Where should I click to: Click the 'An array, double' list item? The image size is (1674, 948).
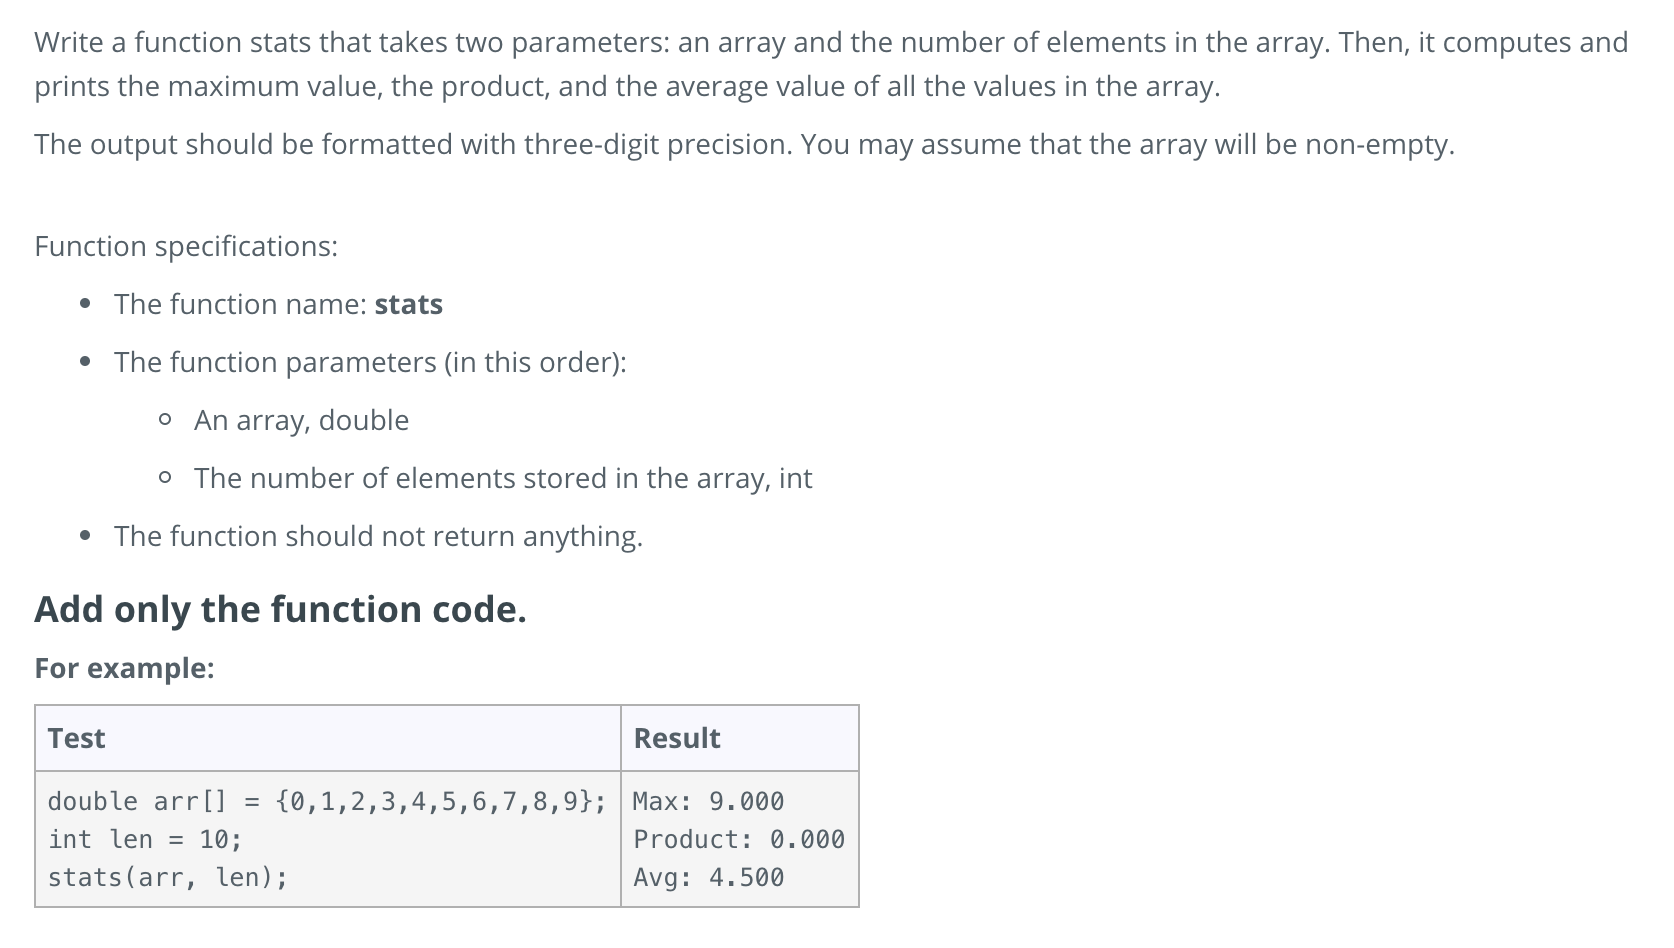[x=301, y=420]
